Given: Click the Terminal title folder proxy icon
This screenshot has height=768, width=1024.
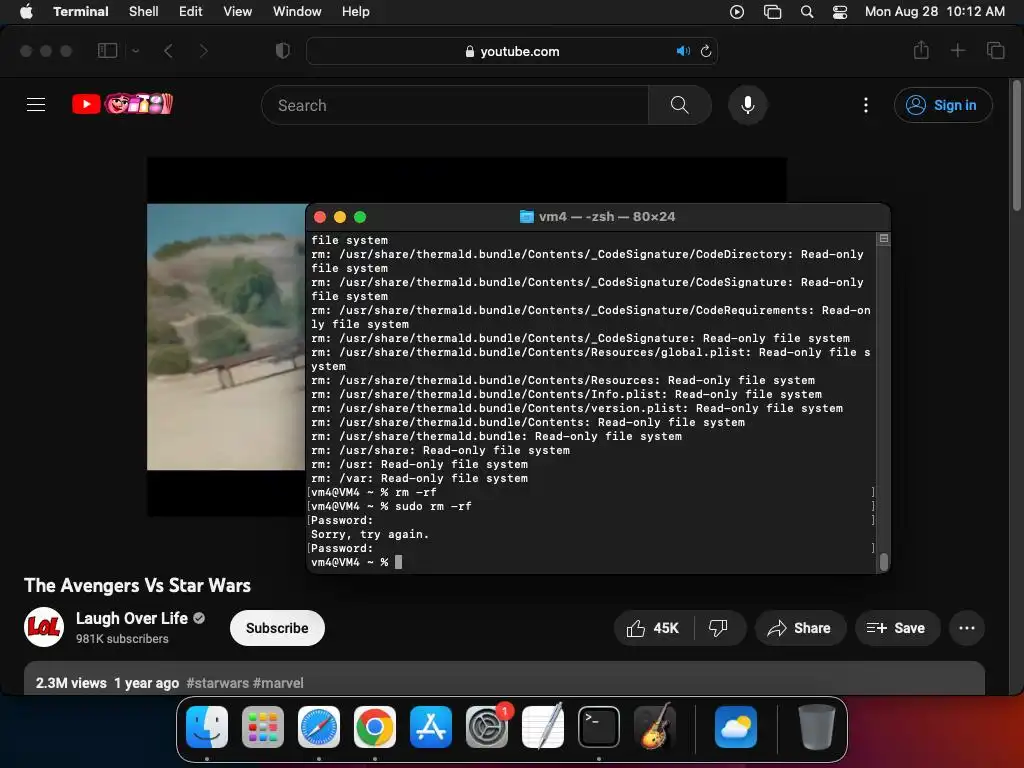Looking at the screenshot, I should [x=526, y=216].
